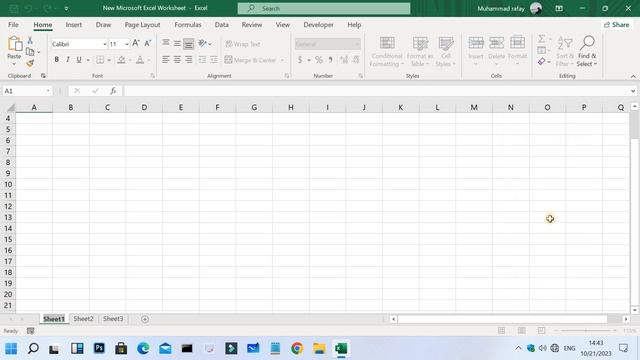Switch to the Insert tab
640x360 pixels.
74,24
